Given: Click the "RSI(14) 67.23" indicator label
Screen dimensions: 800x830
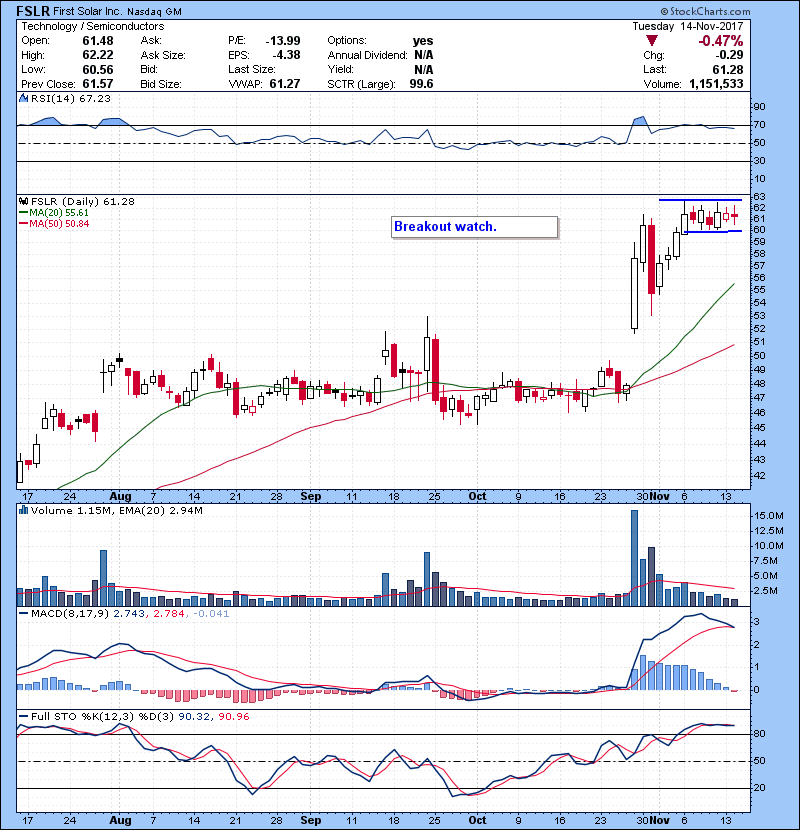Looking at the screenshot, I should [x=70, y=98].
